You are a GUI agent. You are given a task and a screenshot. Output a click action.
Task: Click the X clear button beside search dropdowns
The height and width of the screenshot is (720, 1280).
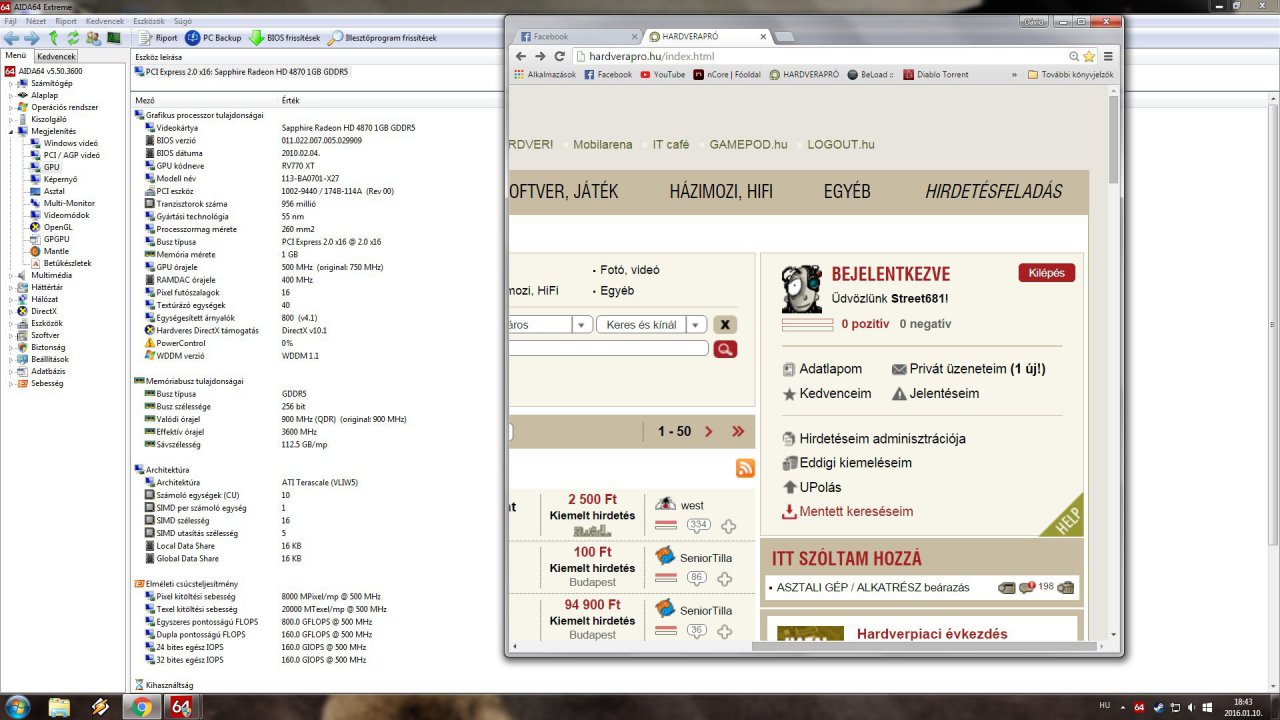pos(725,324)
